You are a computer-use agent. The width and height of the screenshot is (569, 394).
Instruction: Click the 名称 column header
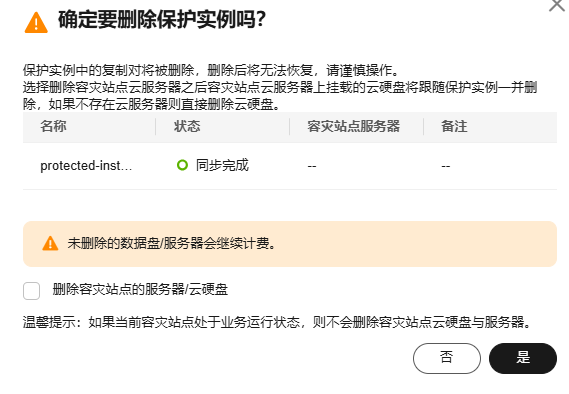[x=53, y=127]
